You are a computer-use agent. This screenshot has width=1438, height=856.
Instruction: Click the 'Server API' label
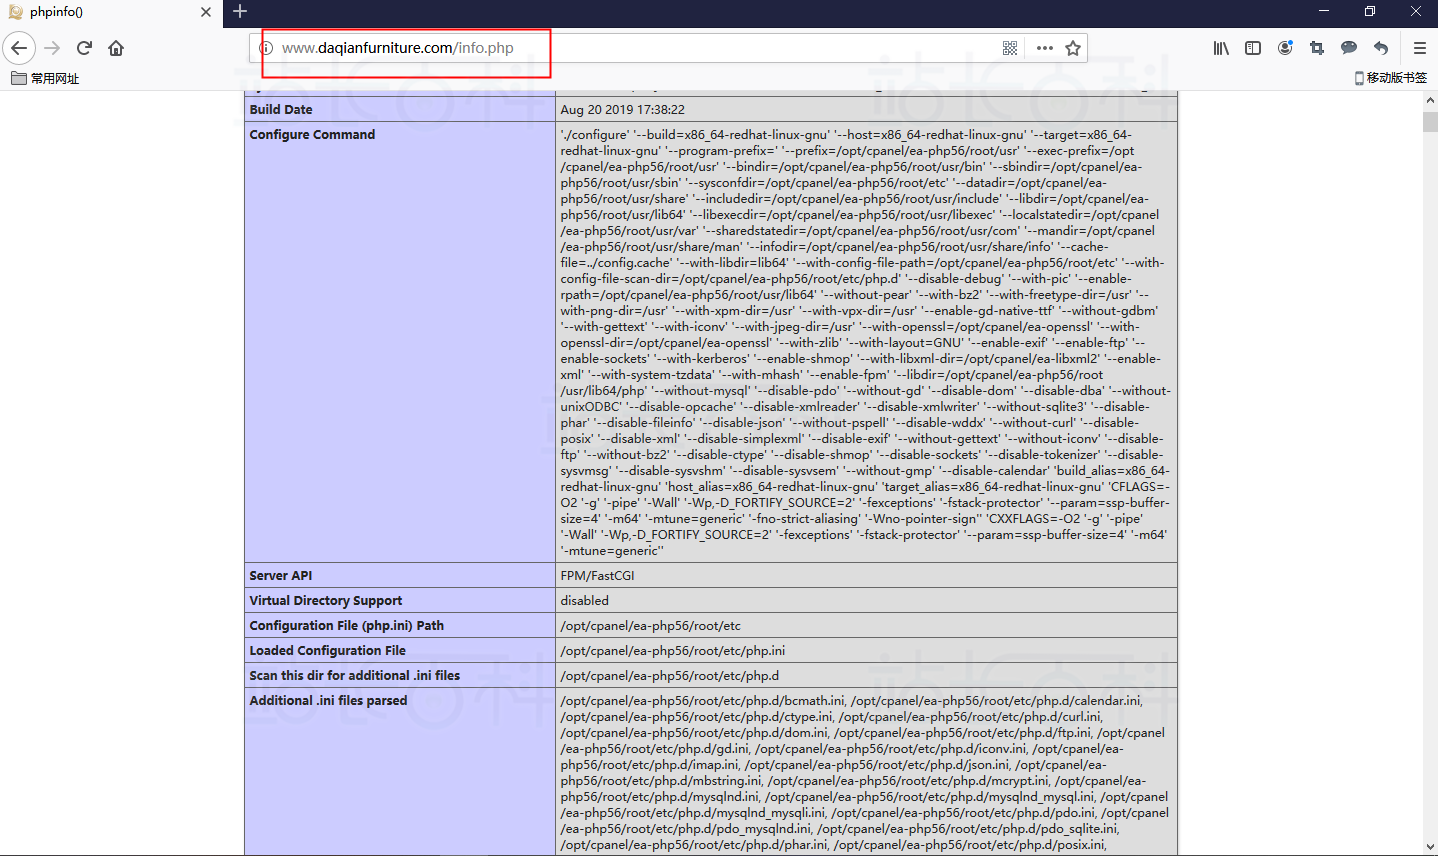[x=281, y=576]
